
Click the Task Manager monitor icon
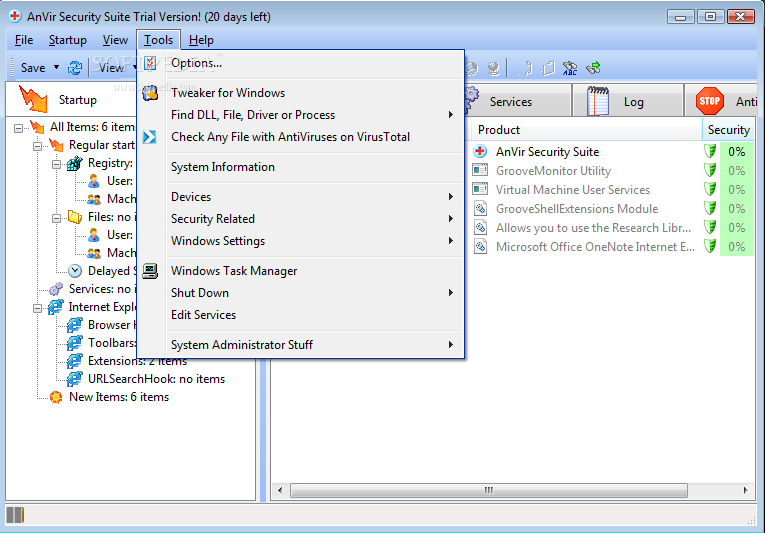click(150, 271)
